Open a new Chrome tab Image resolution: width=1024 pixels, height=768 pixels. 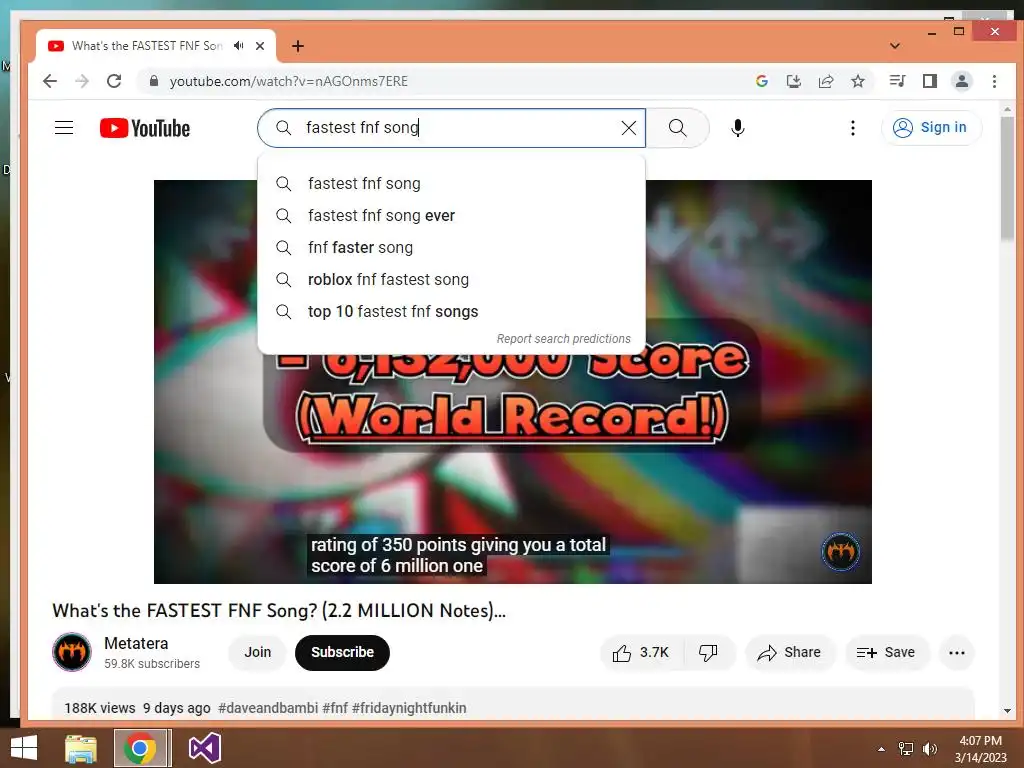(298, 46)
